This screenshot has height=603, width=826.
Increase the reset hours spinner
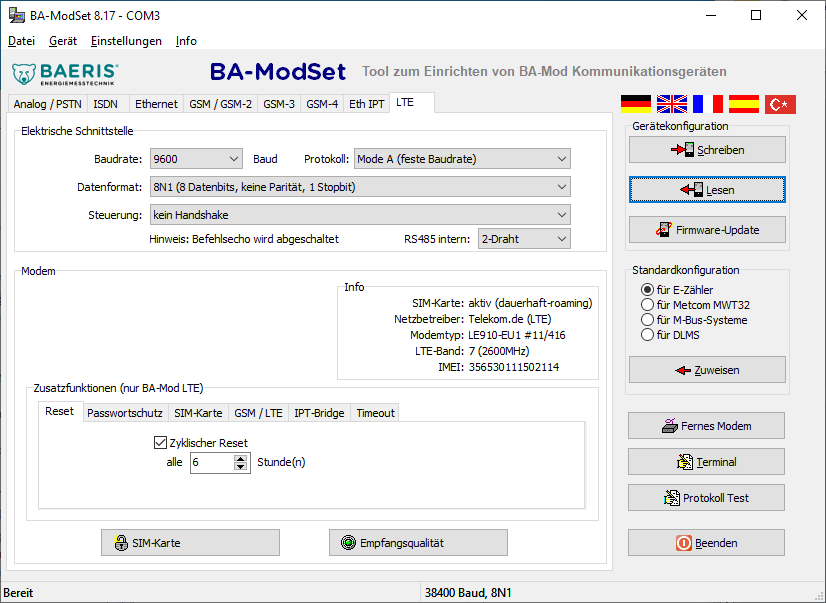[241, 458]
